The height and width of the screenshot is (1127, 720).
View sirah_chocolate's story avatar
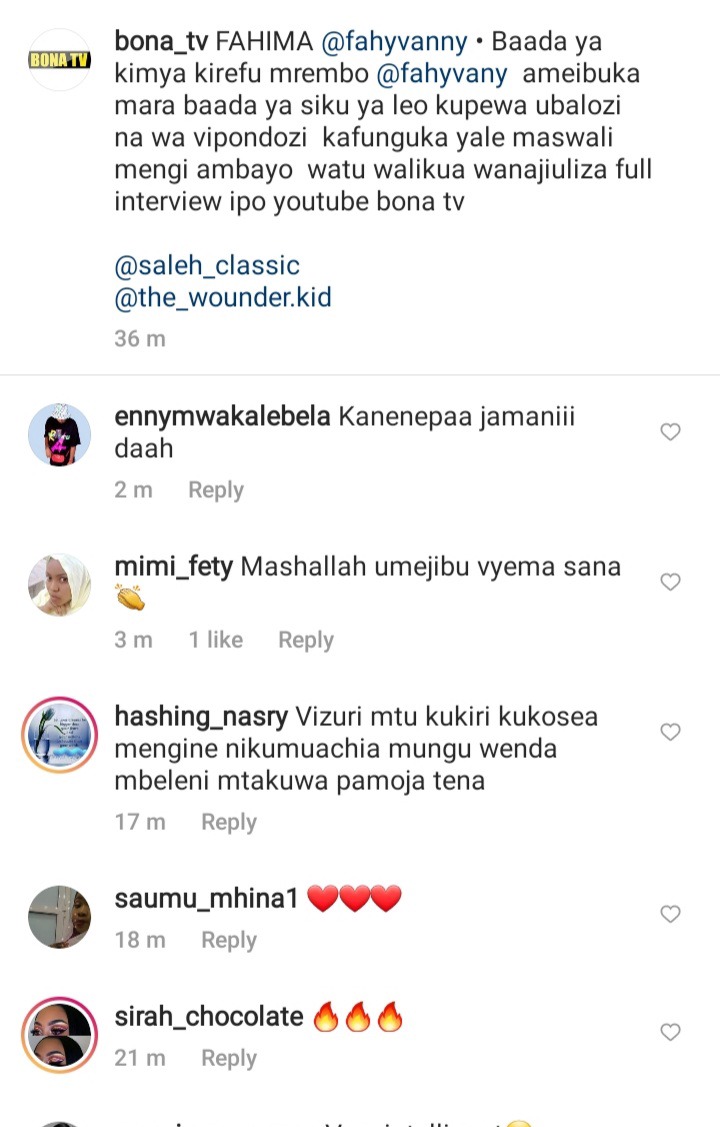click(60, 1035)
